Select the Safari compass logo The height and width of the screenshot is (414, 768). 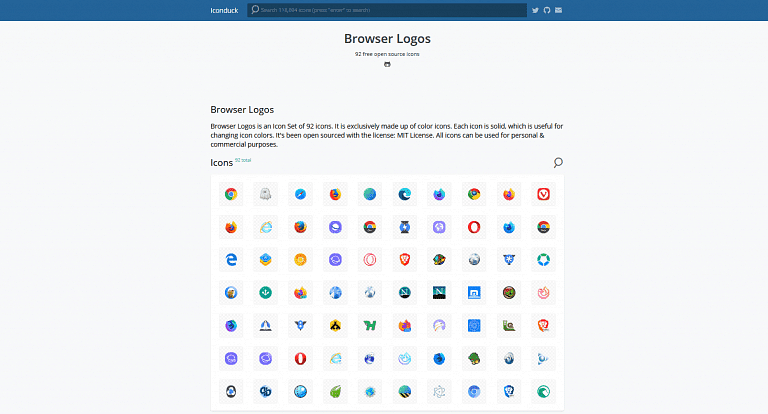pyautogui.click(x=300, y=195)
